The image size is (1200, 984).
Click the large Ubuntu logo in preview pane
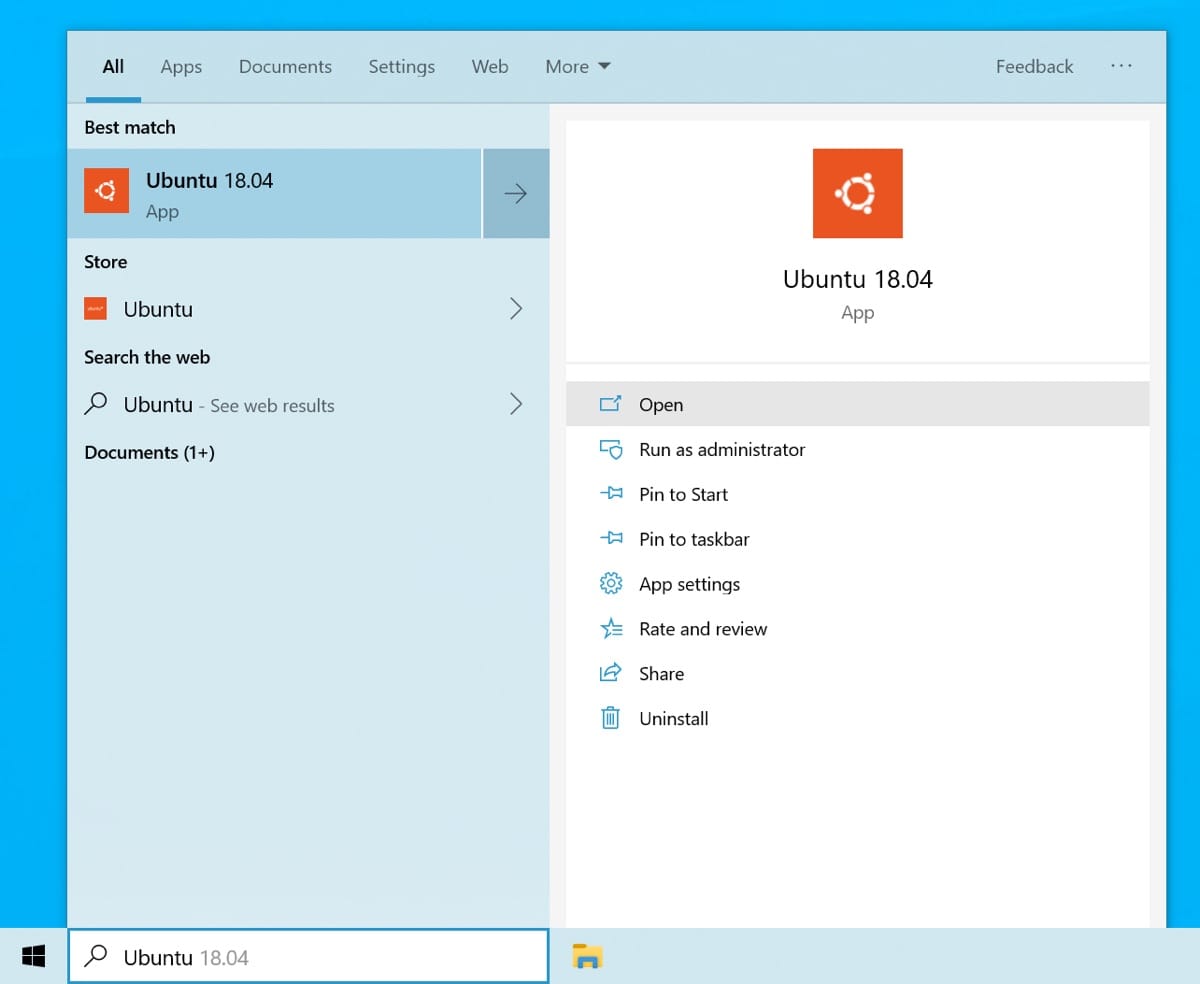(857, 193)
